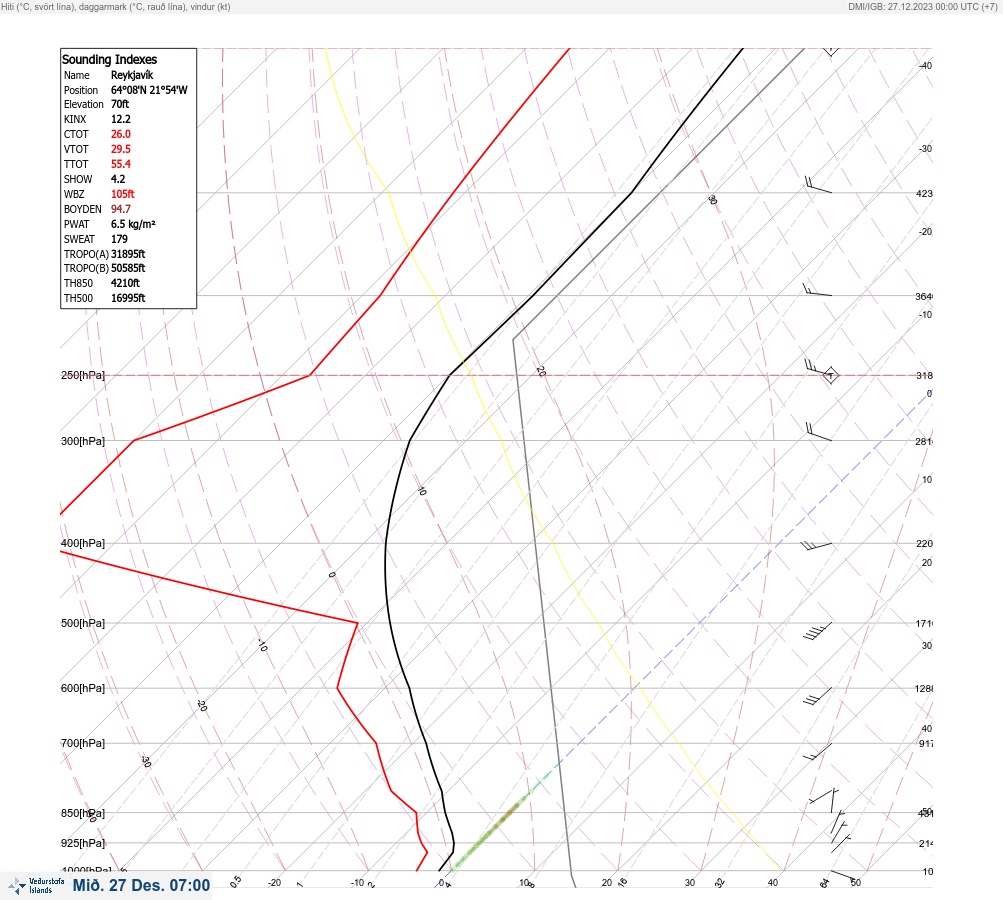Select the station name Reykjavík

(132, 75)
